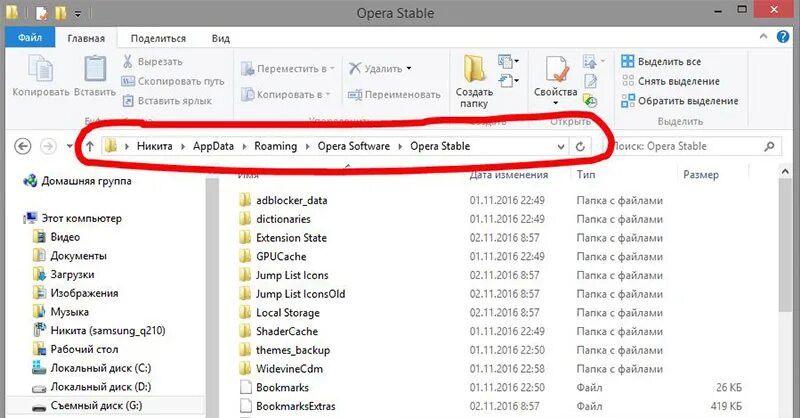Select Этот компьютер in navigation pane
Image resolution: width=800 pixels, height=418 pixels.
pyautogui.click(x=73, y=218)
